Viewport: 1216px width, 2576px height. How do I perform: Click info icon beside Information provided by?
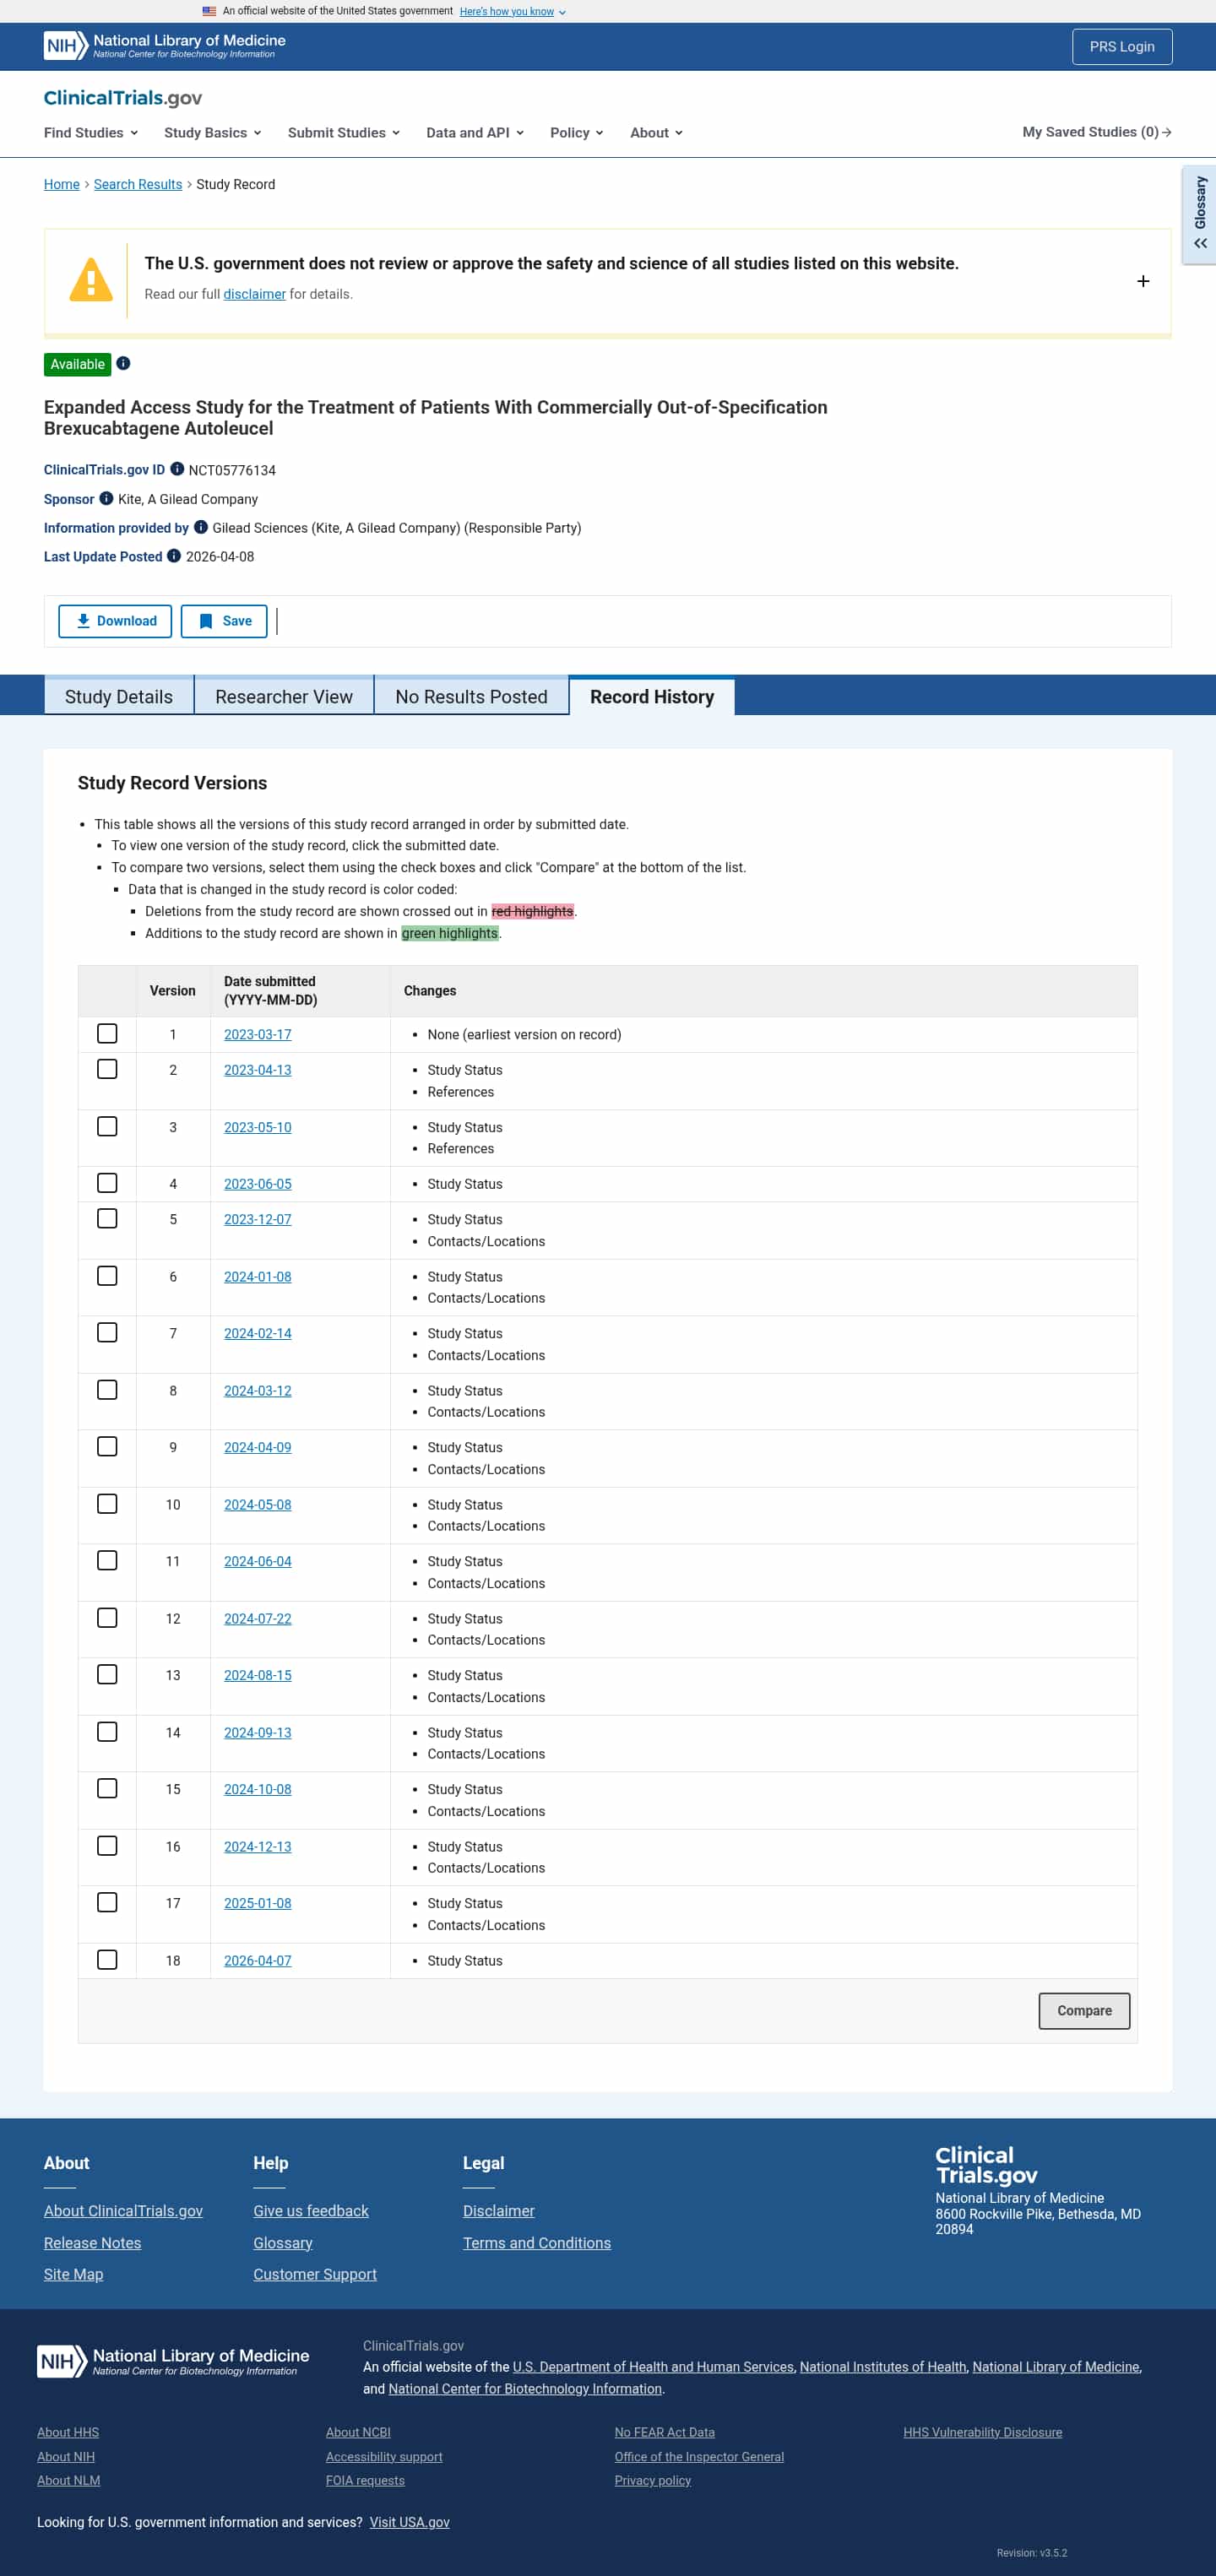point(200,527)
